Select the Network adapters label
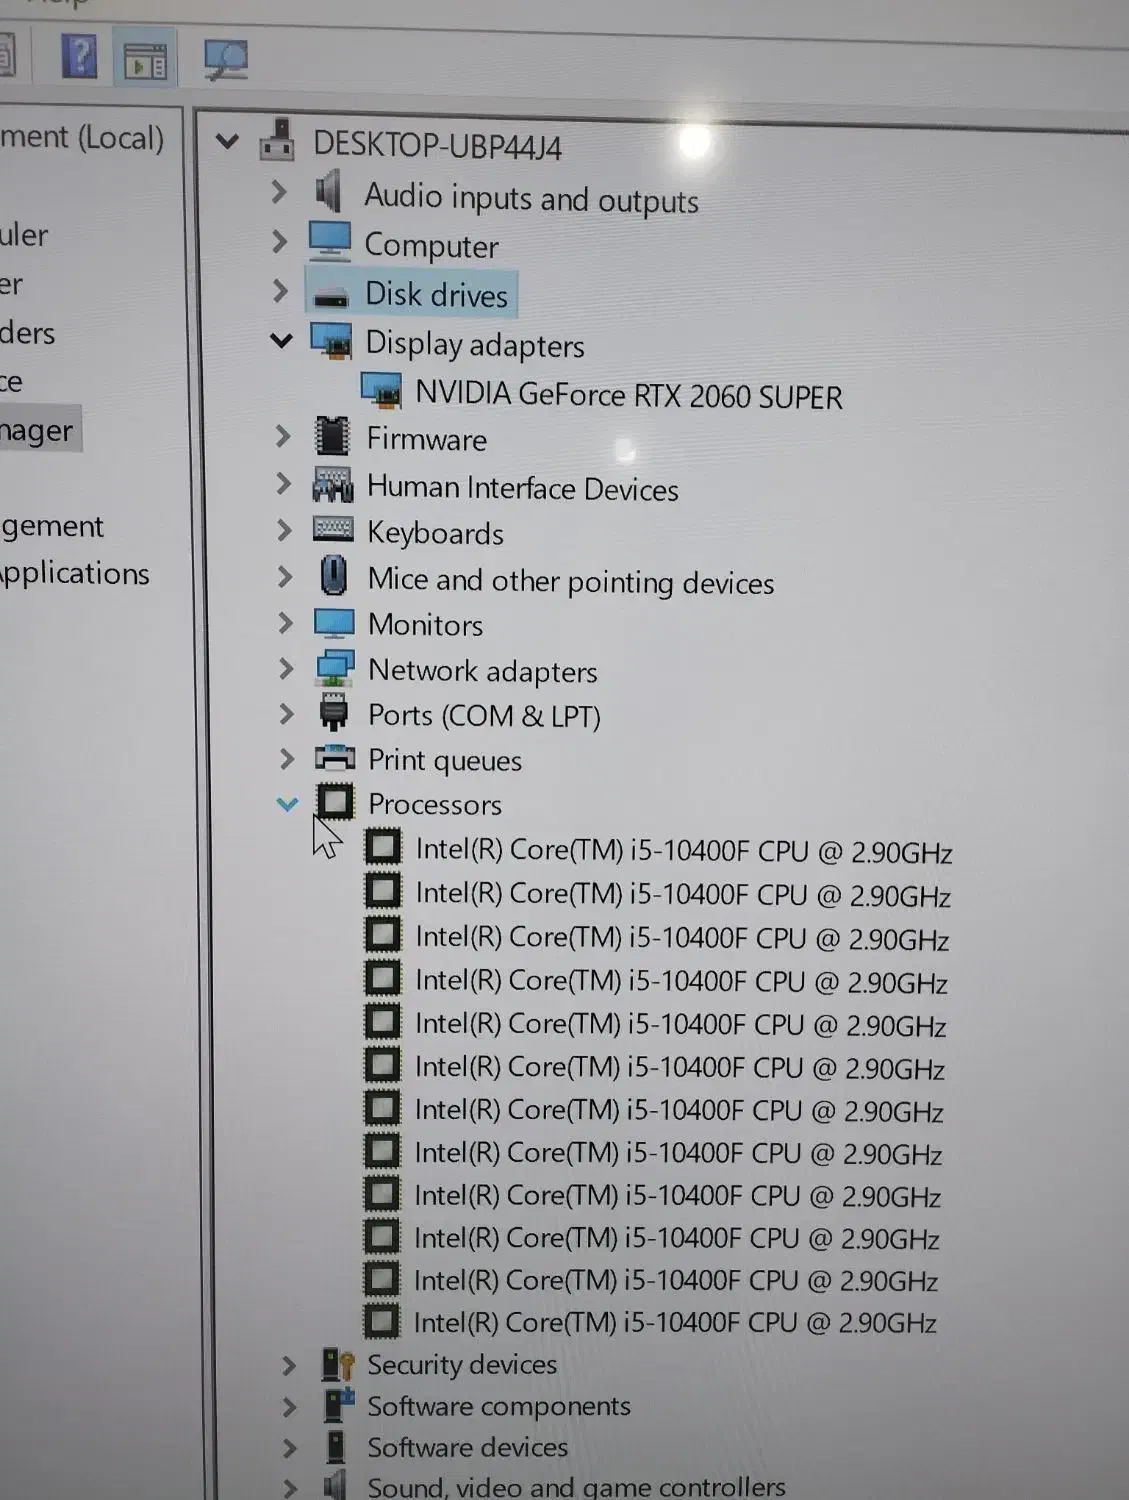The image size is (1129, 1500). (483, 671)
